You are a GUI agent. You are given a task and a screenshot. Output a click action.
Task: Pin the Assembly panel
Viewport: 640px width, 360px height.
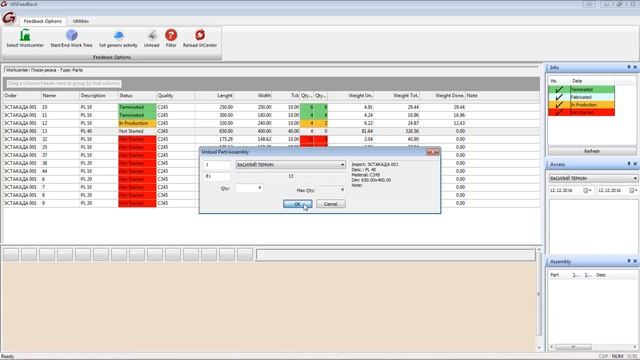click(x=629, y=261)
